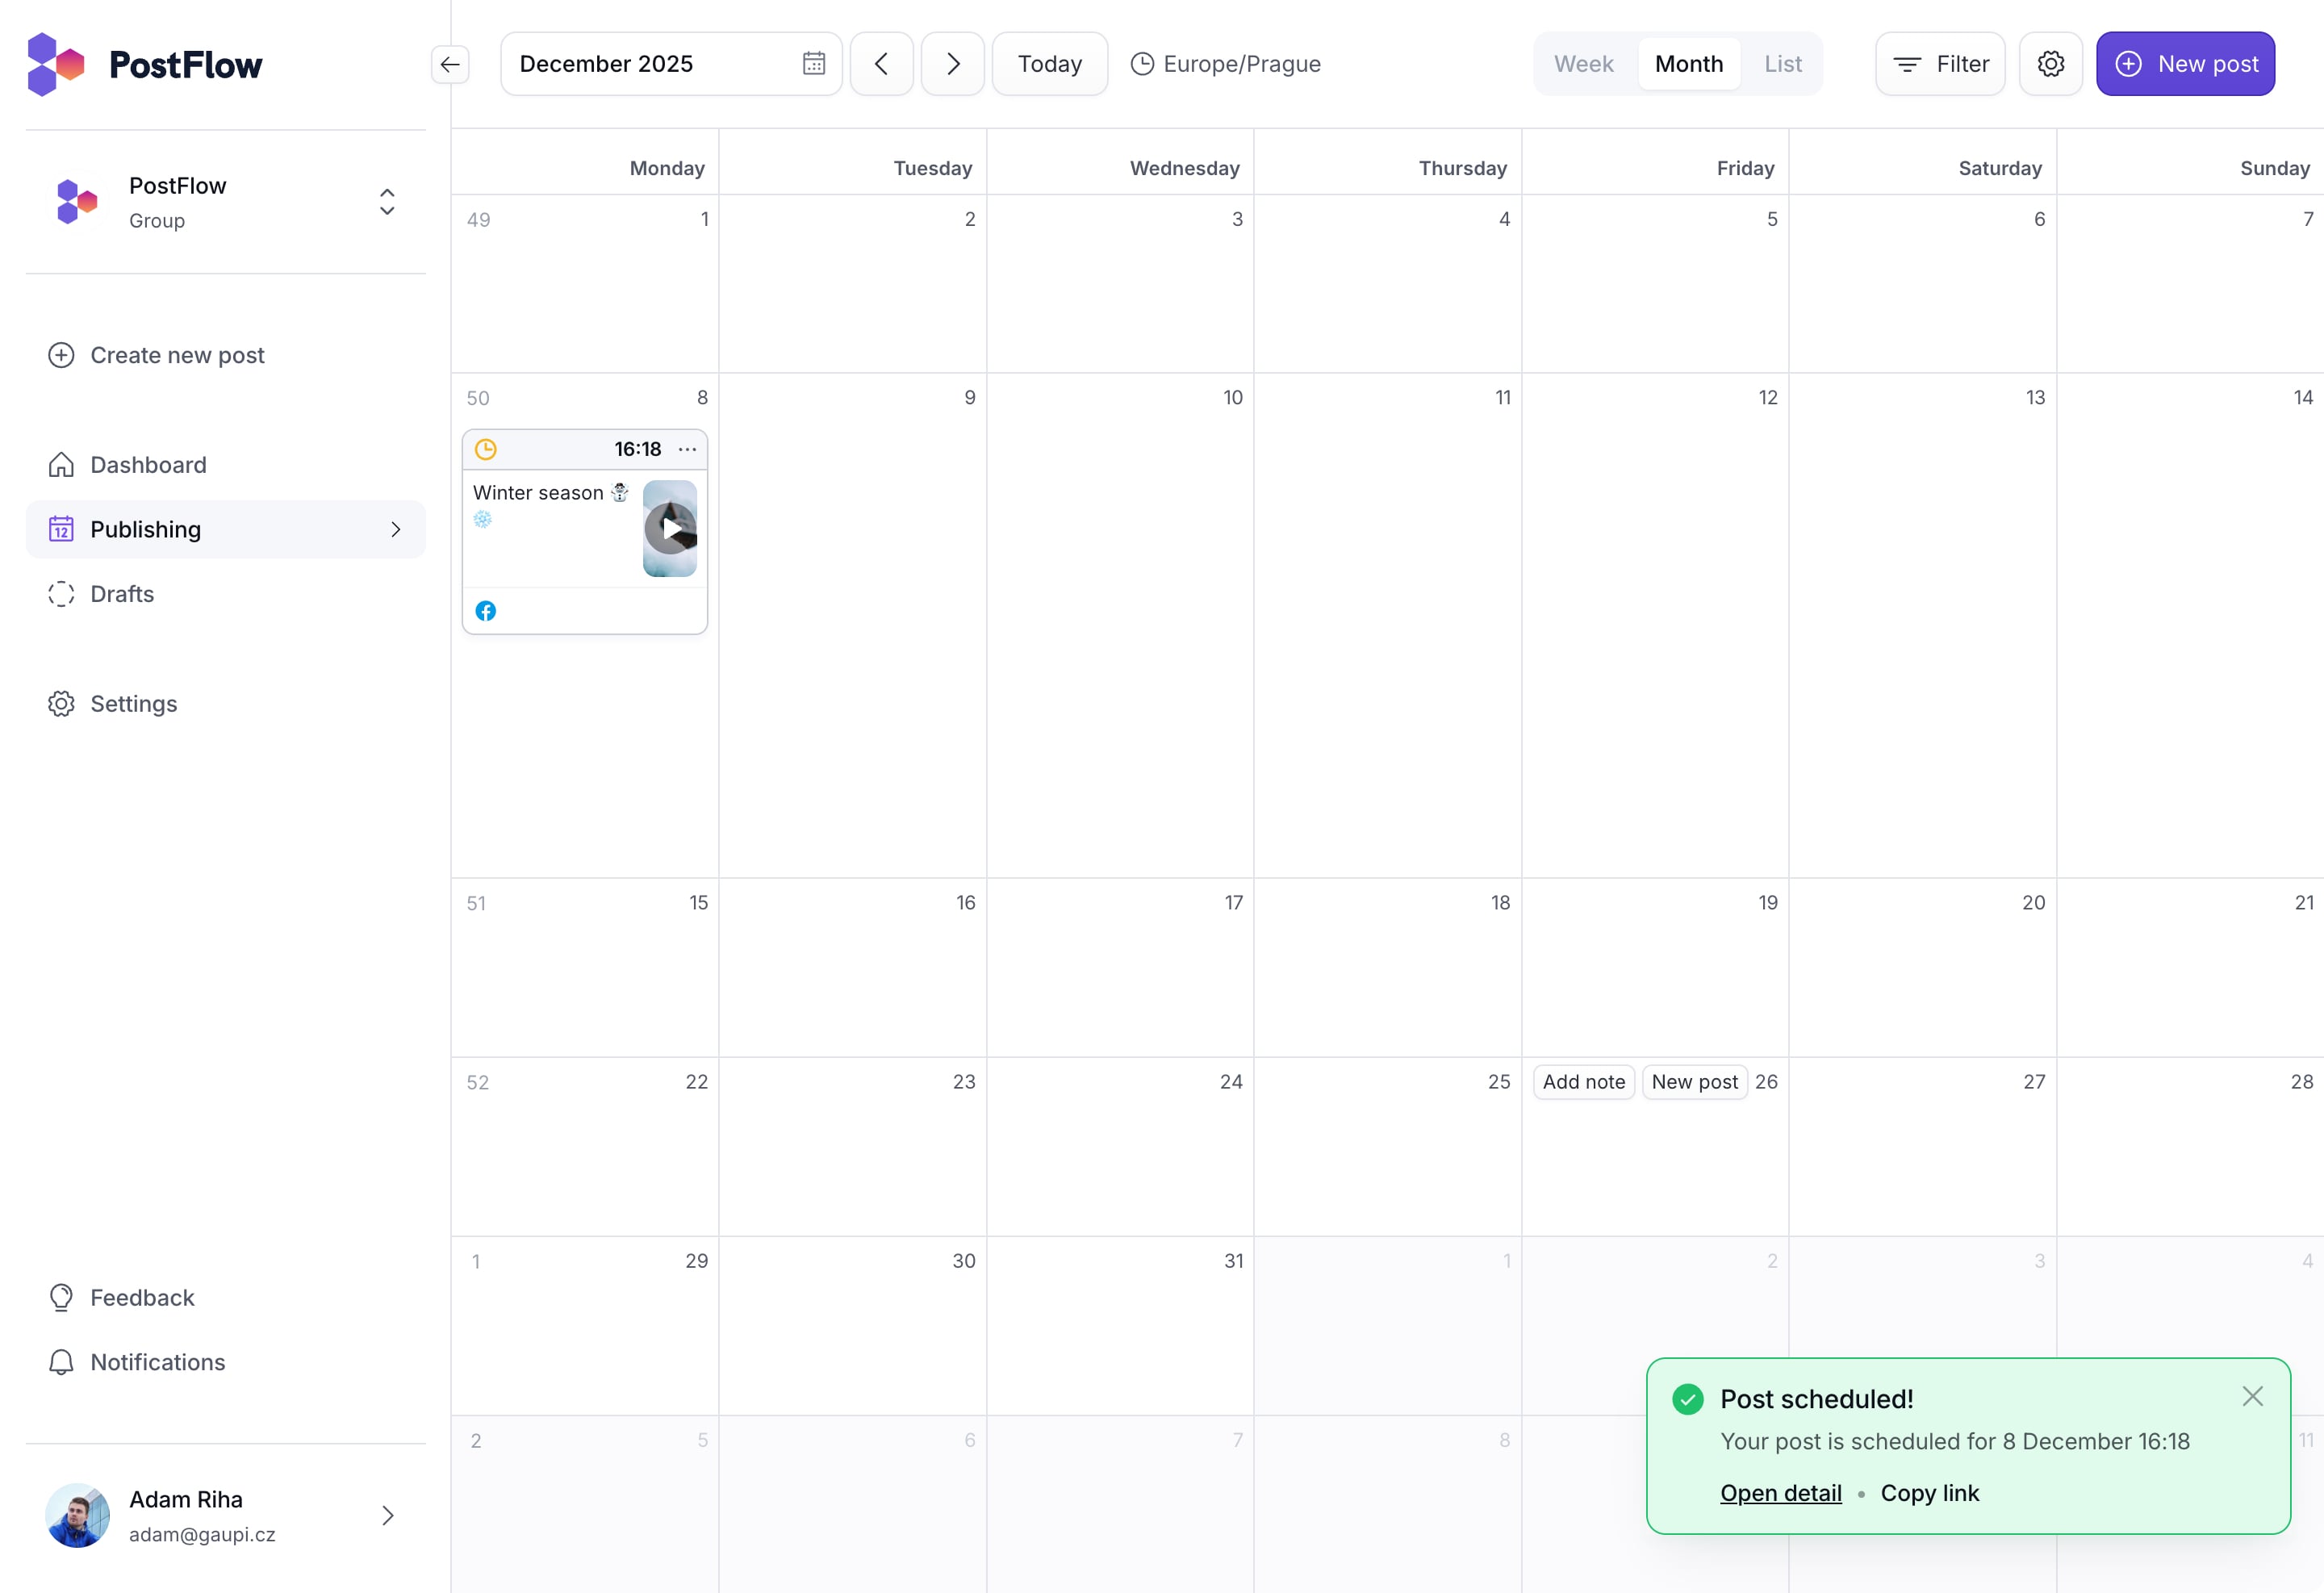Select the Month view

click(x=1688, y=64)
